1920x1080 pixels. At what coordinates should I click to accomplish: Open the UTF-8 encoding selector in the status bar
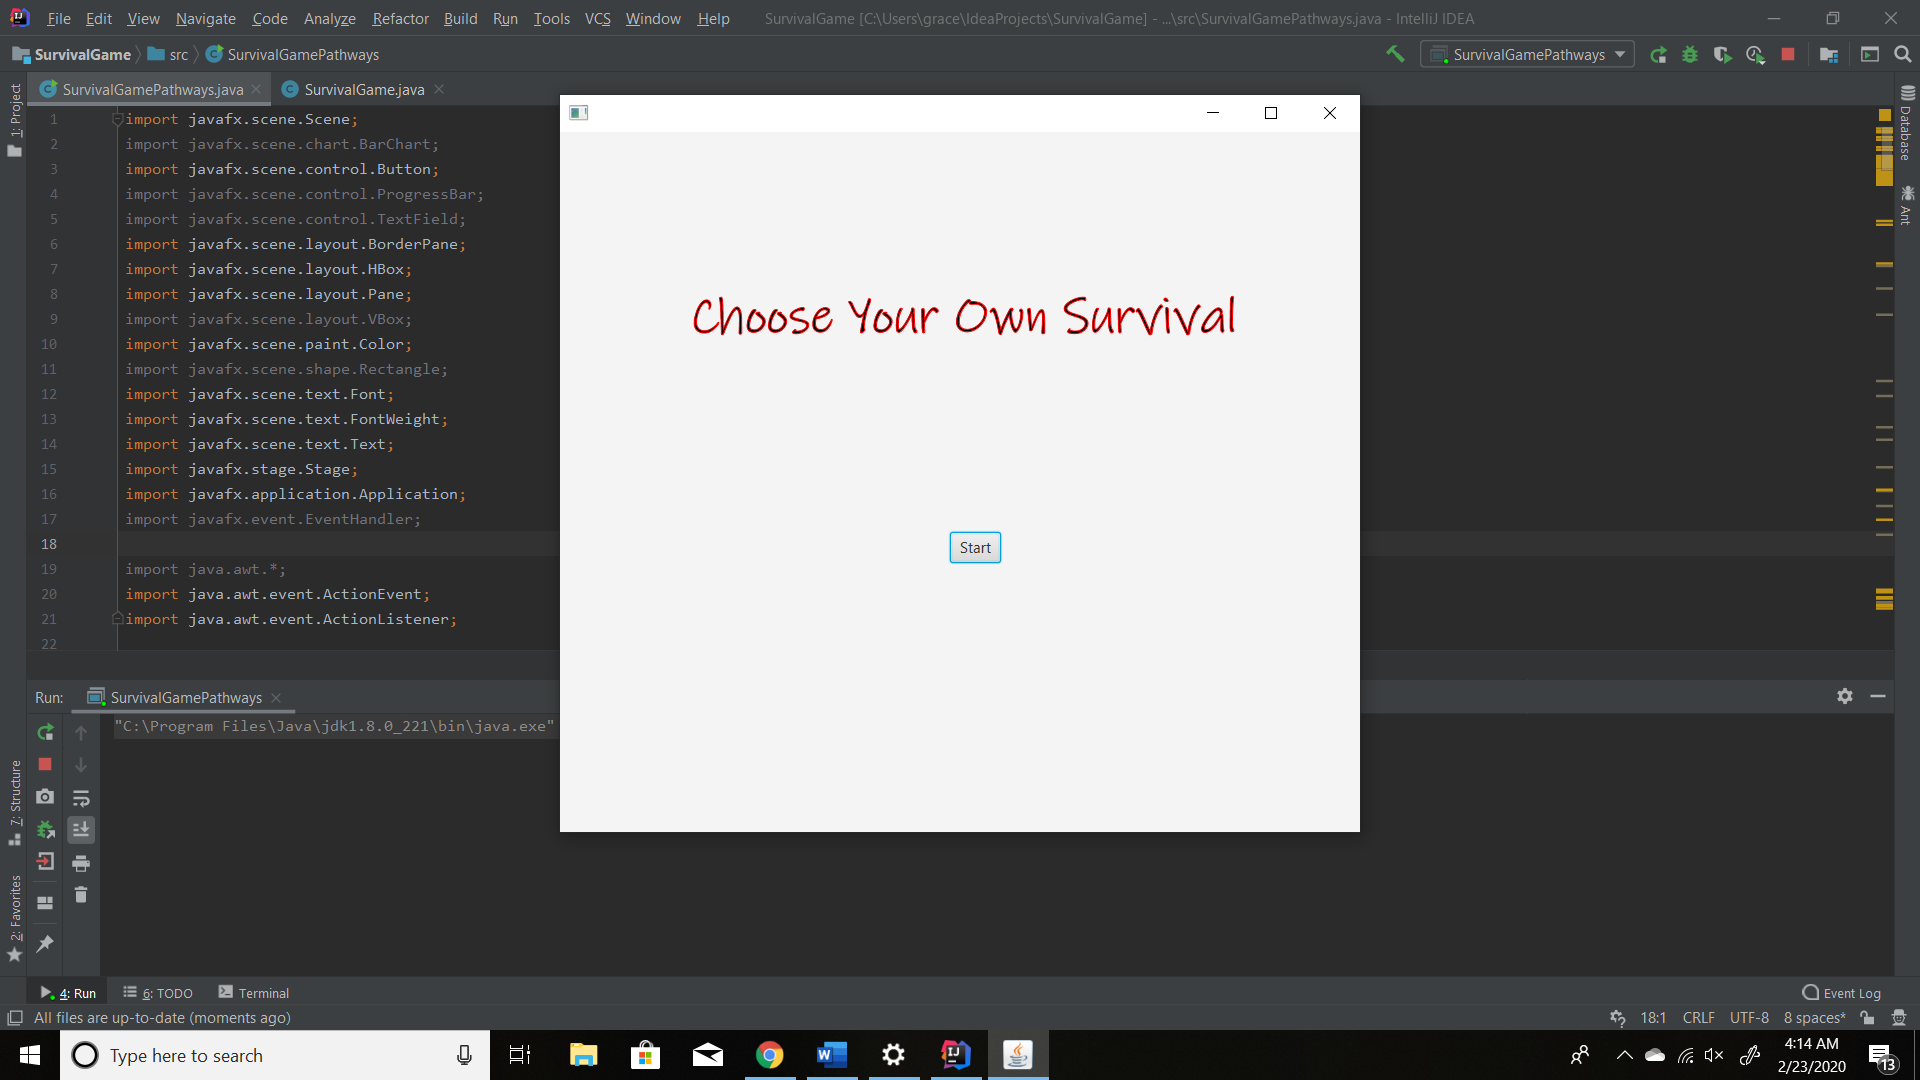[1749, 1018]
